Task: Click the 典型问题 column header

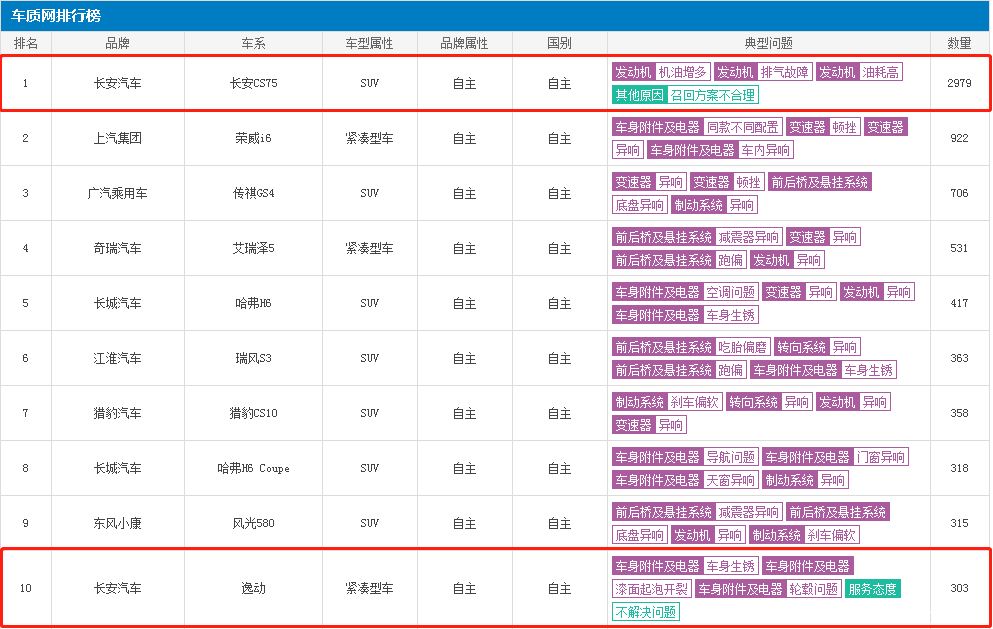Action: [x=768, y=43]
